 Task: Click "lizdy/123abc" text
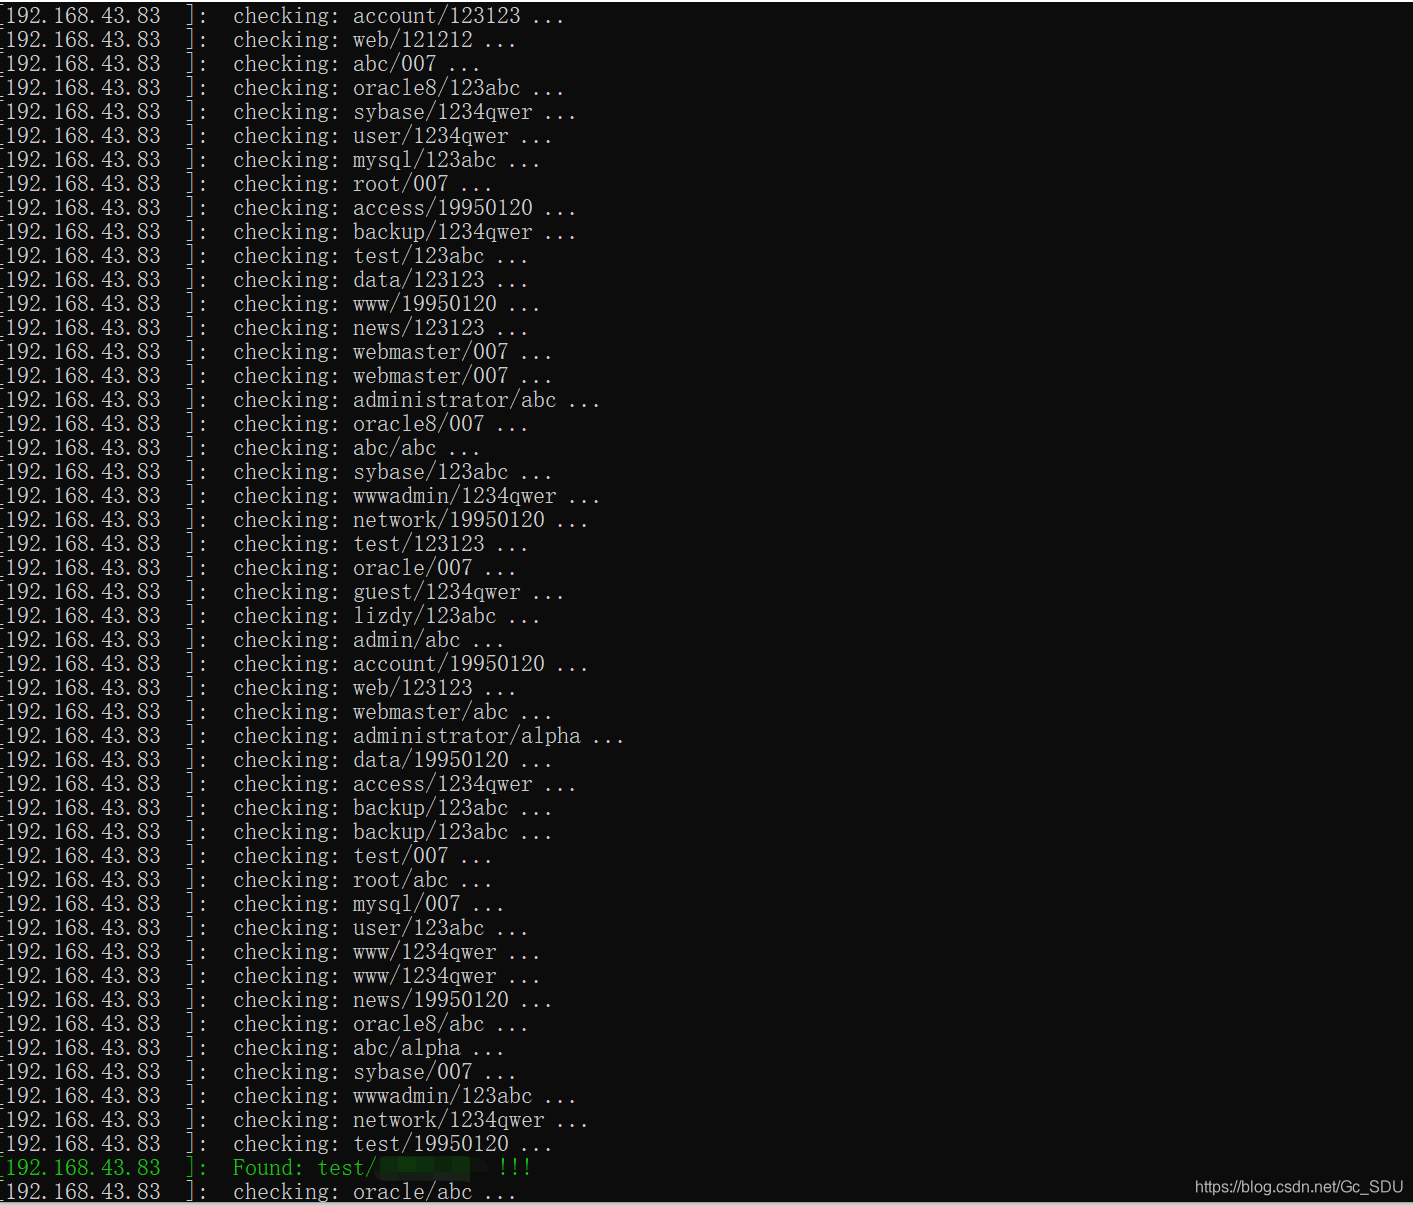coord(424,615)
